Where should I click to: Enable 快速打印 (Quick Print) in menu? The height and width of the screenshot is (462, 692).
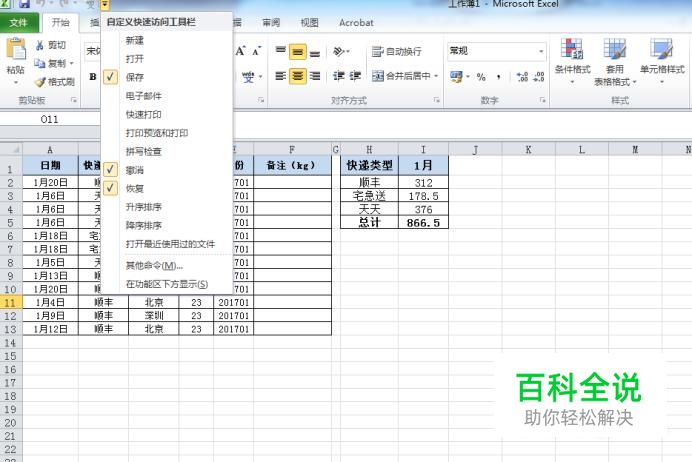pyautogui.click(x=167, y=115)
